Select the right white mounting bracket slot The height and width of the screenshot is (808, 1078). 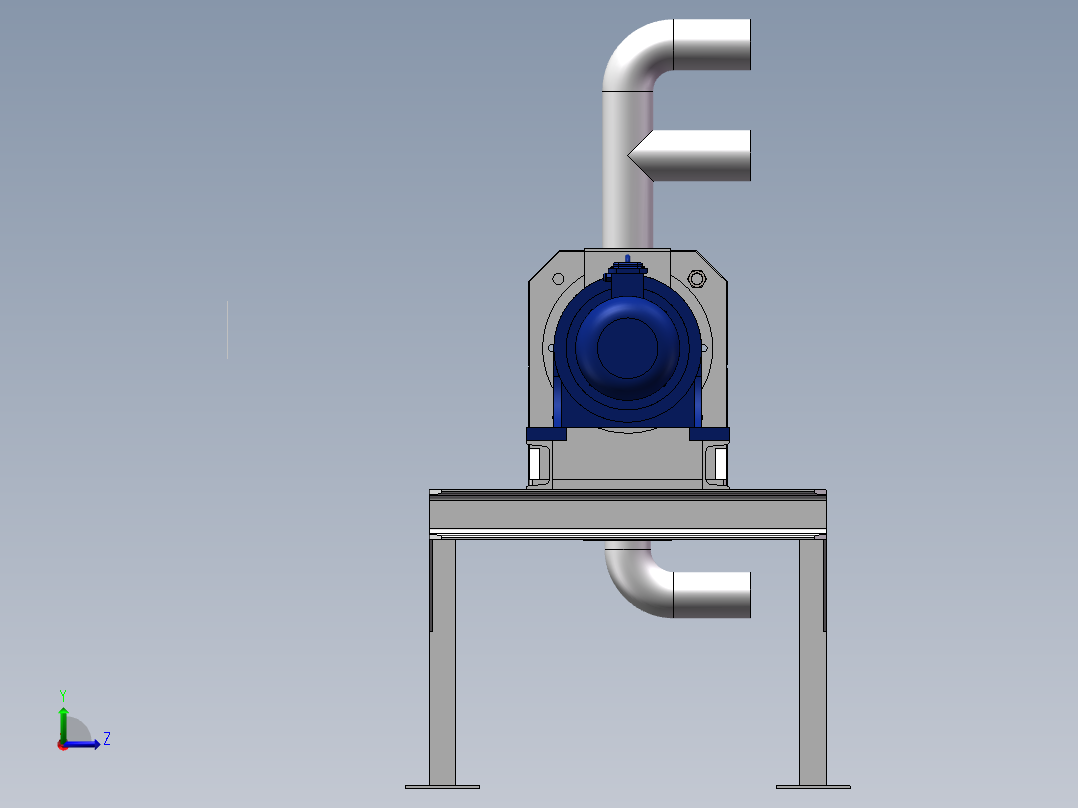point(721,463)
